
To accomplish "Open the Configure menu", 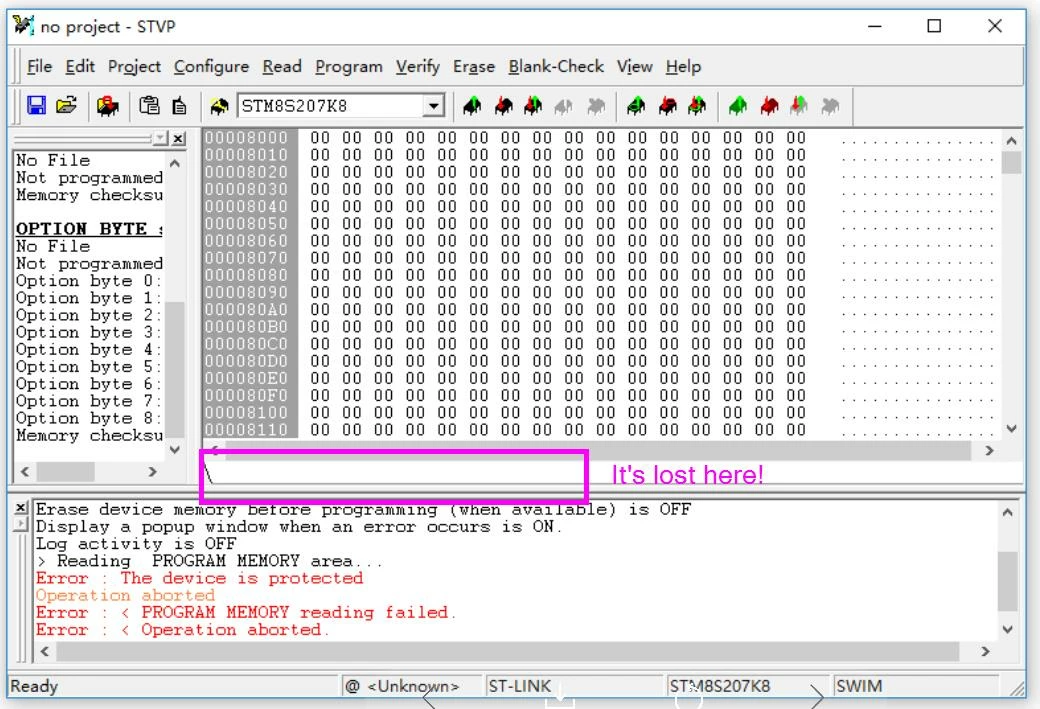I will pyautogui.click(x=211, y=66).
